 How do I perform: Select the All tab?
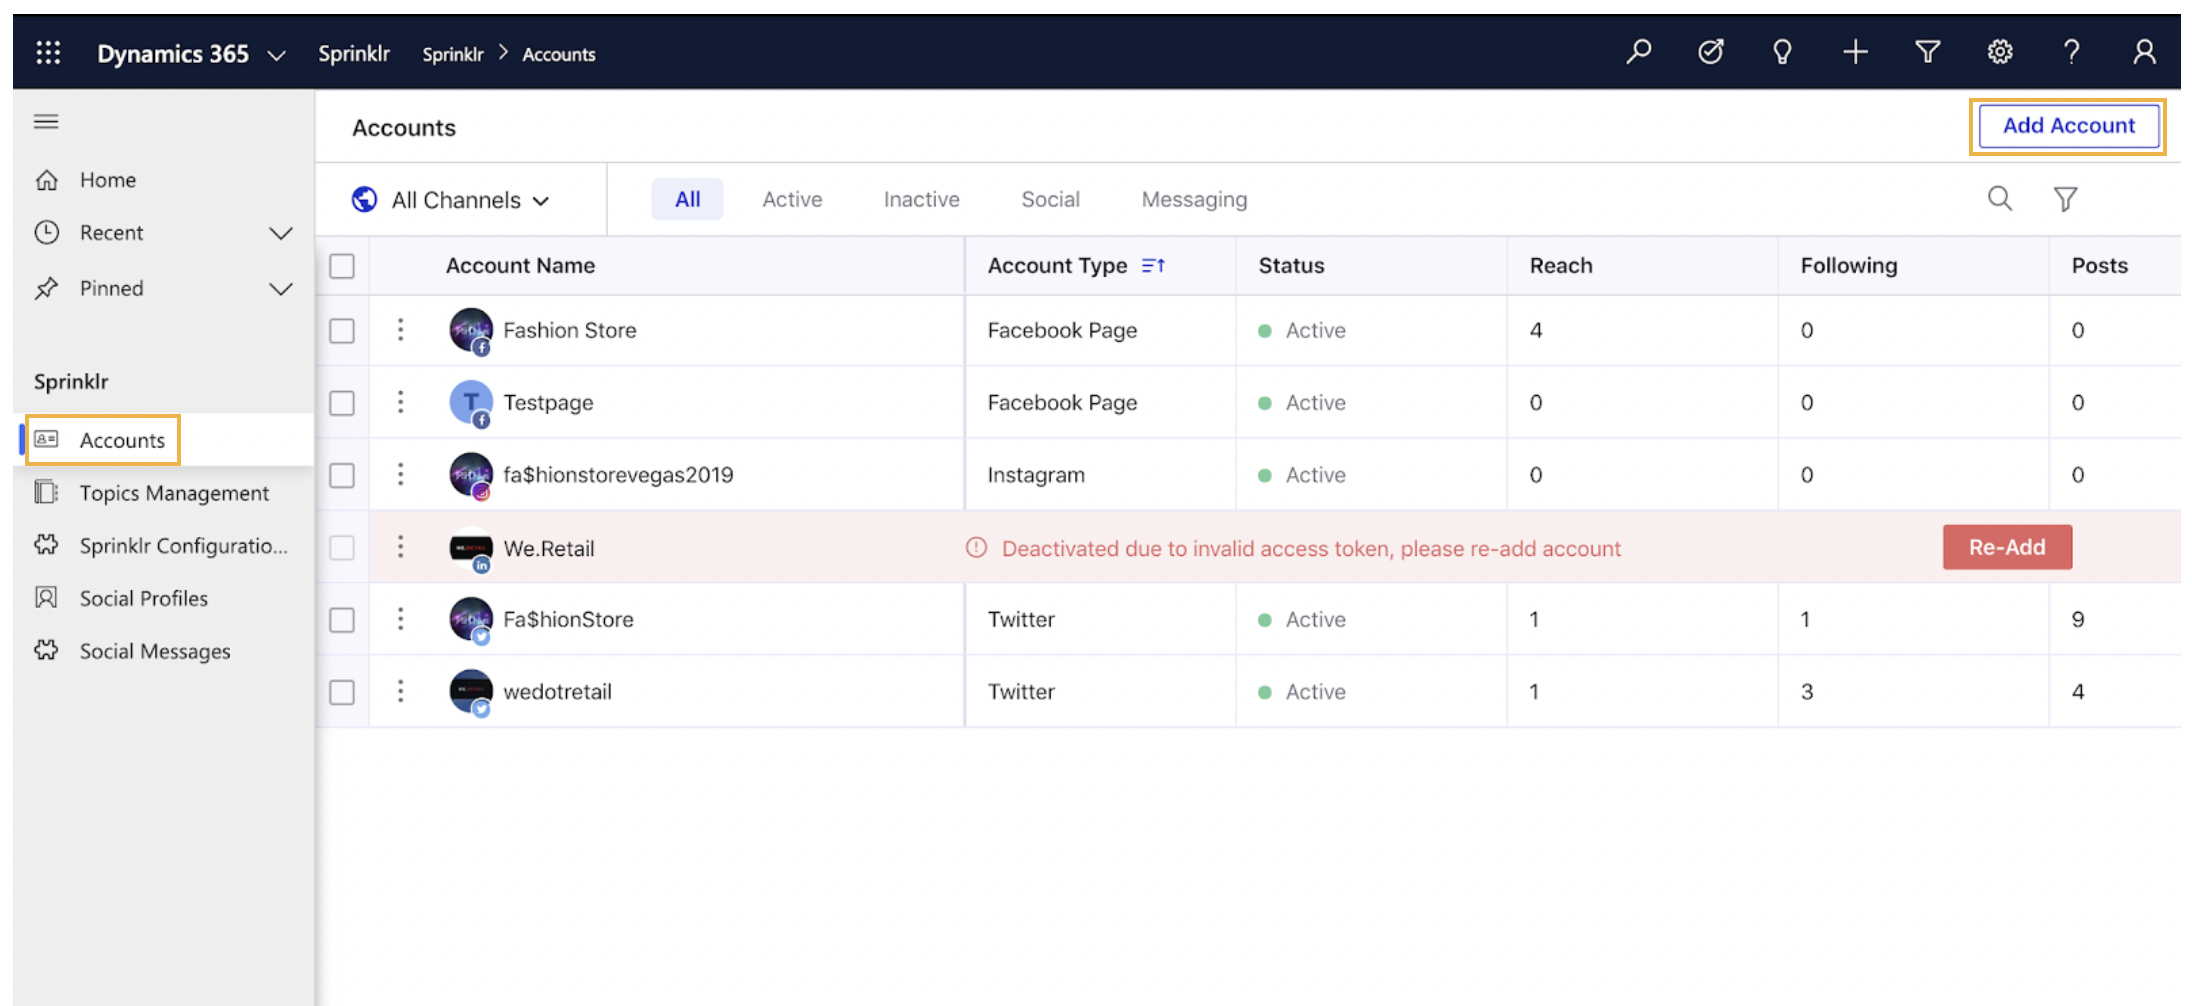[687, 199]
